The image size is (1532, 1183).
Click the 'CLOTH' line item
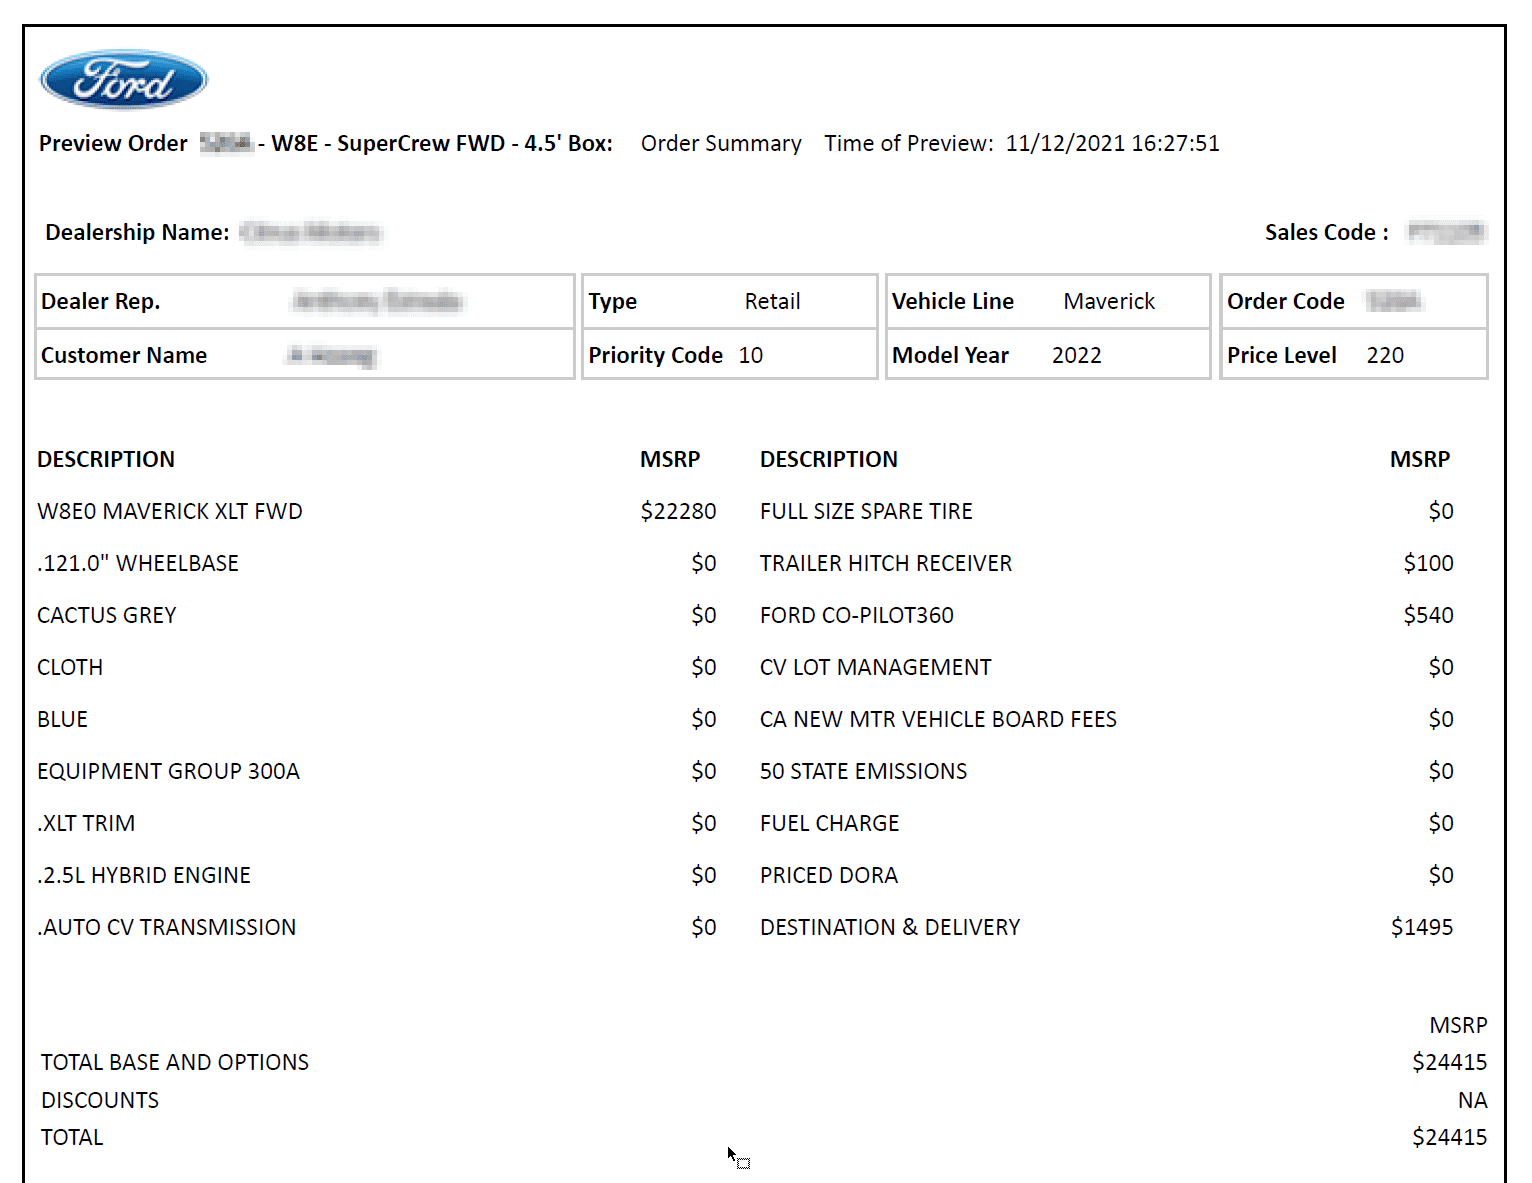[70, 668]
